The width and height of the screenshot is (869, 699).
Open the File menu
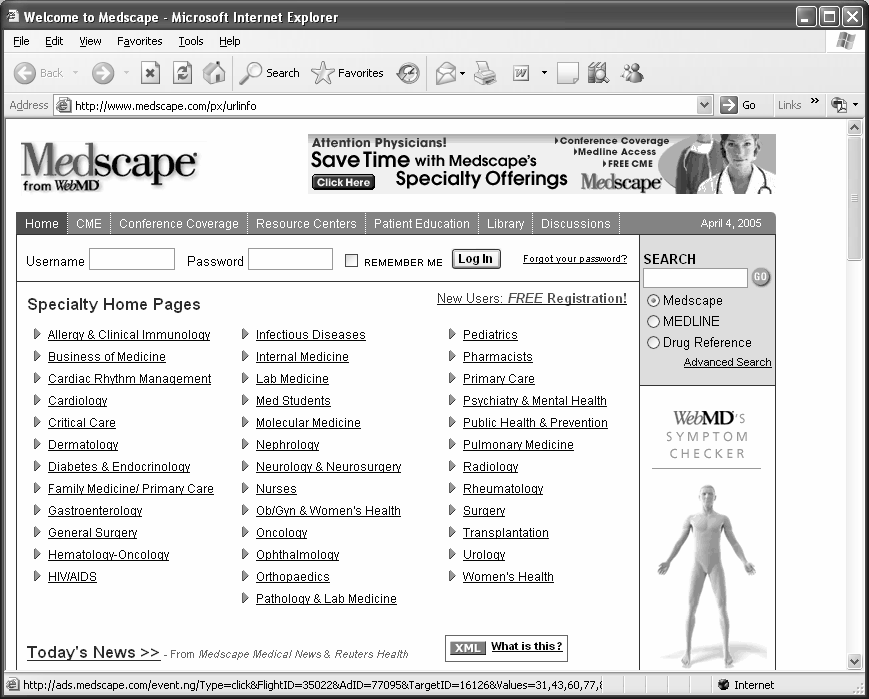(21, 41)
